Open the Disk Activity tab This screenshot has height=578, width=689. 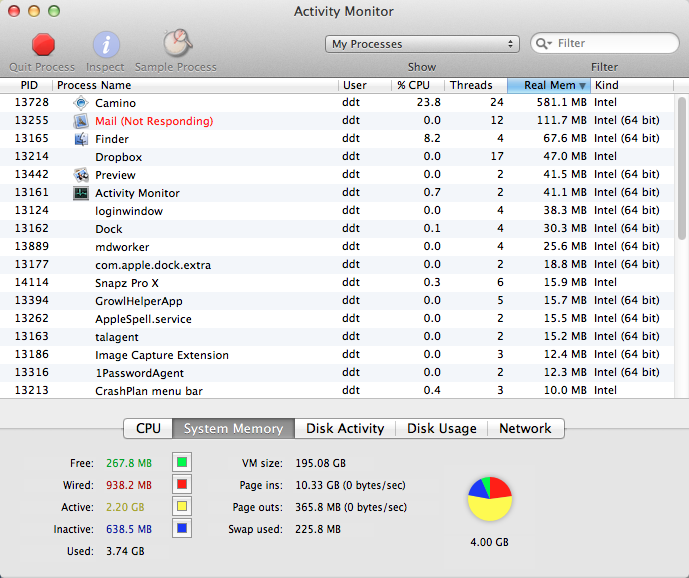coord(345,429)
